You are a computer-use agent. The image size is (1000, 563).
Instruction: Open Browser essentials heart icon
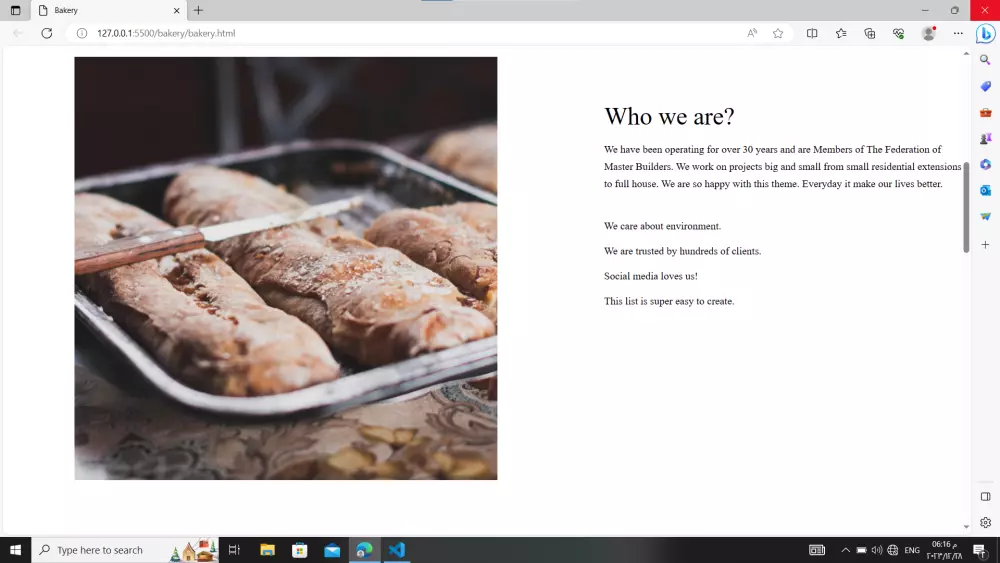(x=899, y=33)
